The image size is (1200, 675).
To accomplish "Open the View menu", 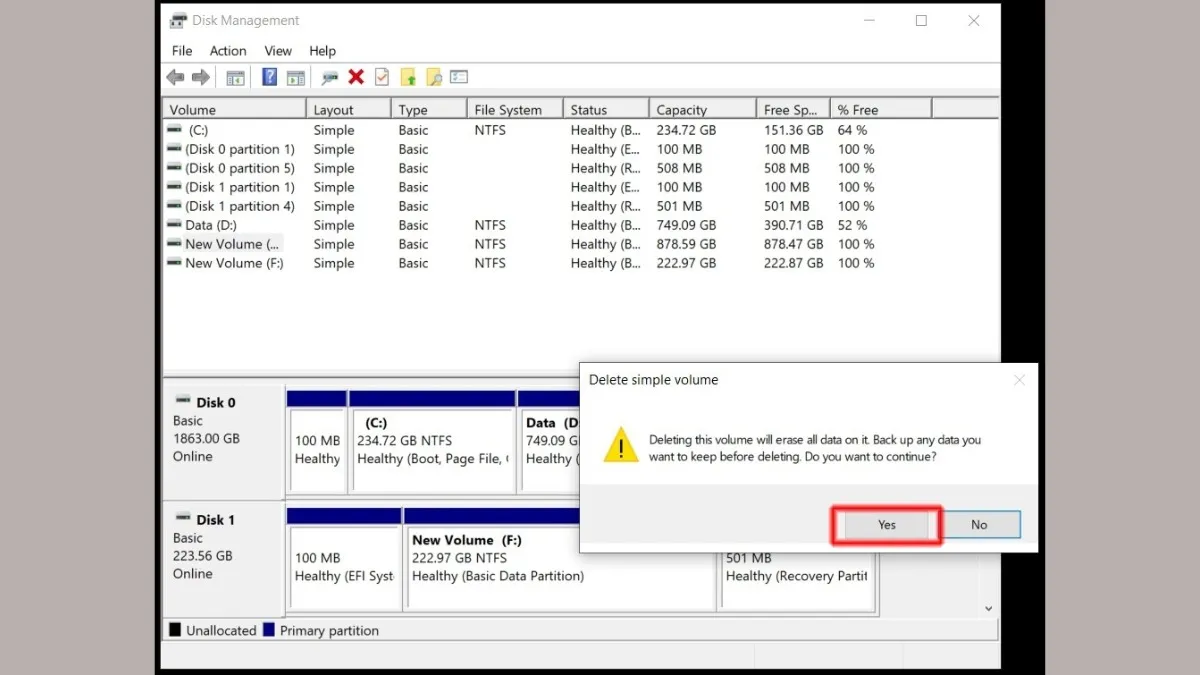I will point(278,51).
